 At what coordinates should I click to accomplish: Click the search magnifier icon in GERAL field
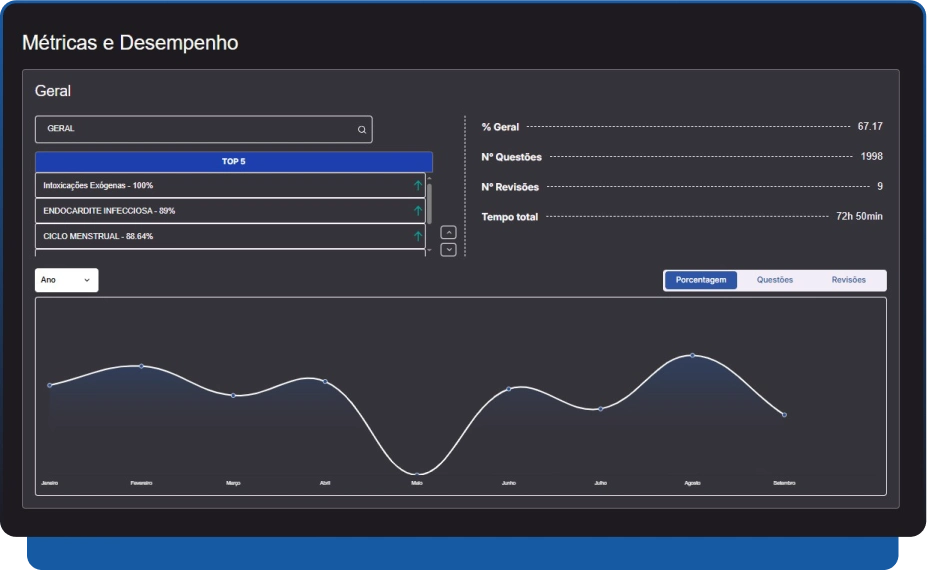click(x=362, y=129)
